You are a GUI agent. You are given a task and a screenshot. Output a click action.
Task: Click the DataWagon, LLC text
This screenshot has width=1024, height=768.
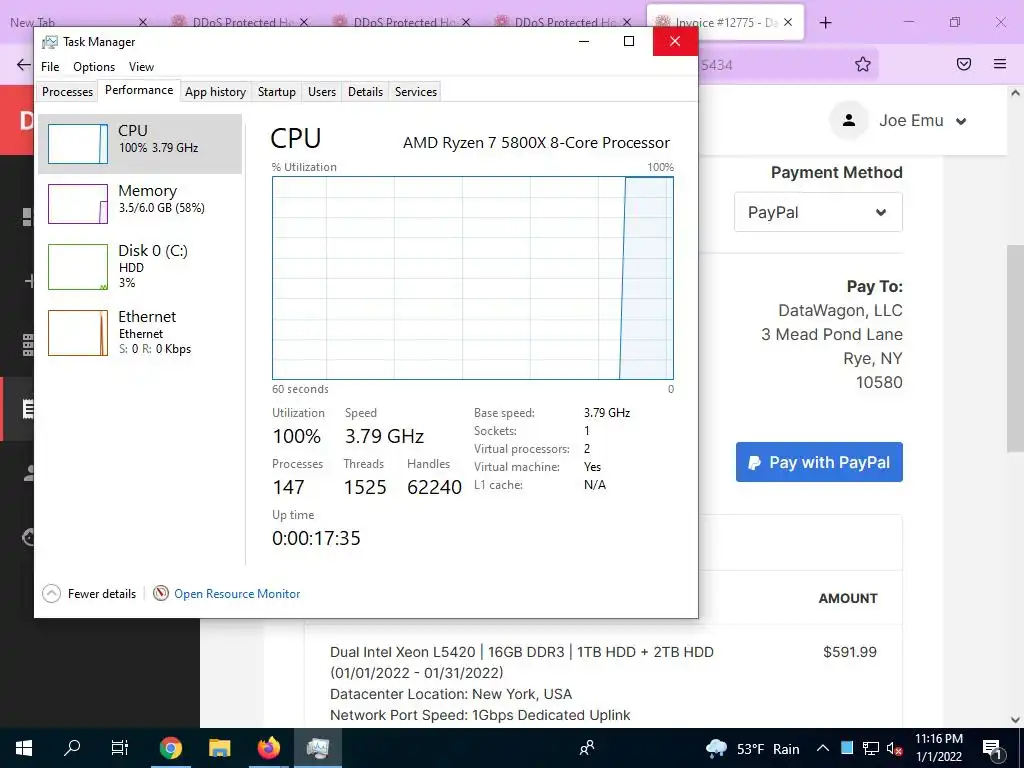[840, 310]
